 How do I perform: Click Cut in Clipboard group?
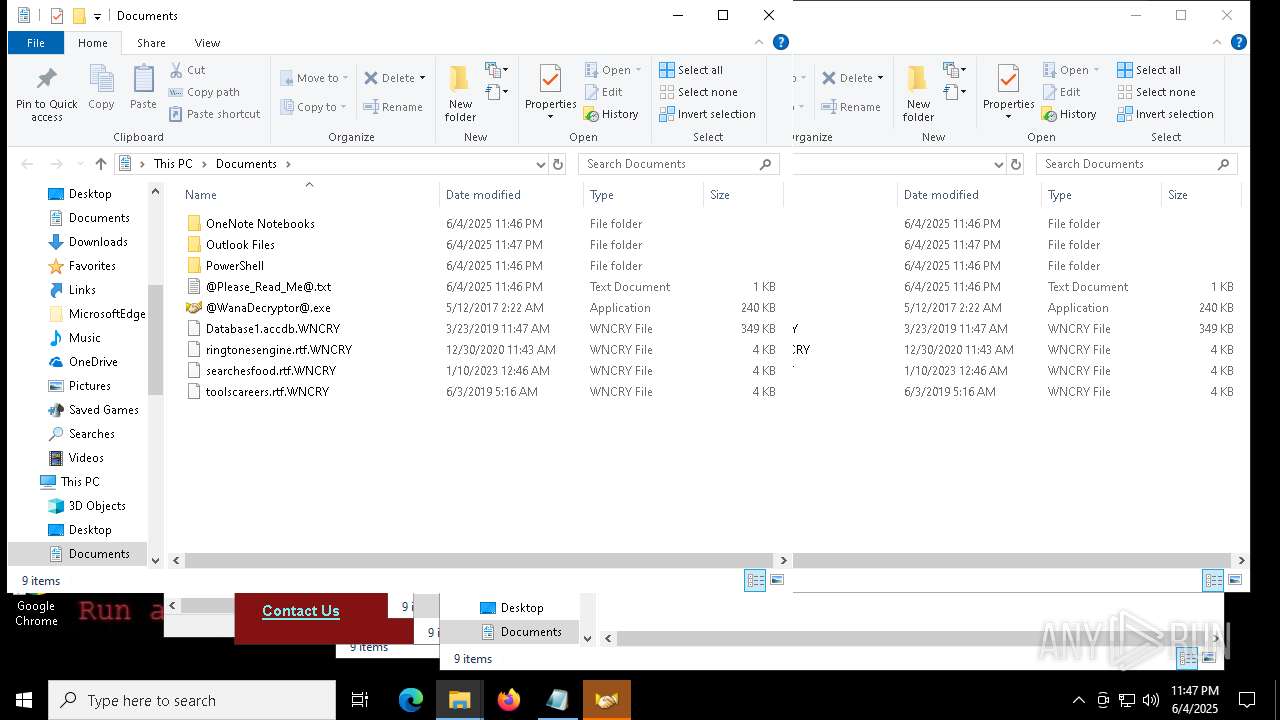coord(187,70)
